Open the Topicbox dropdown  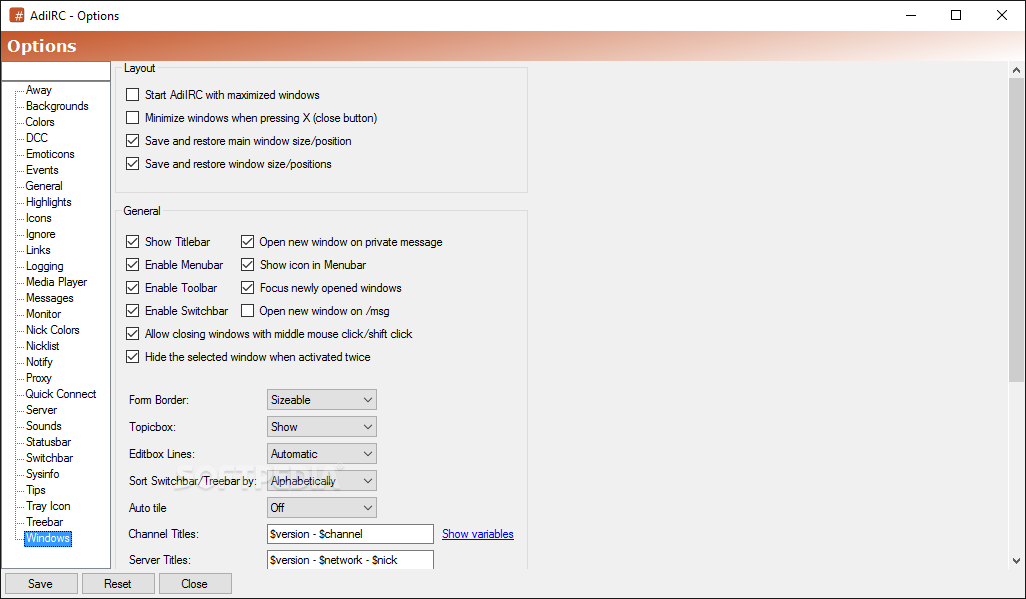322,427
